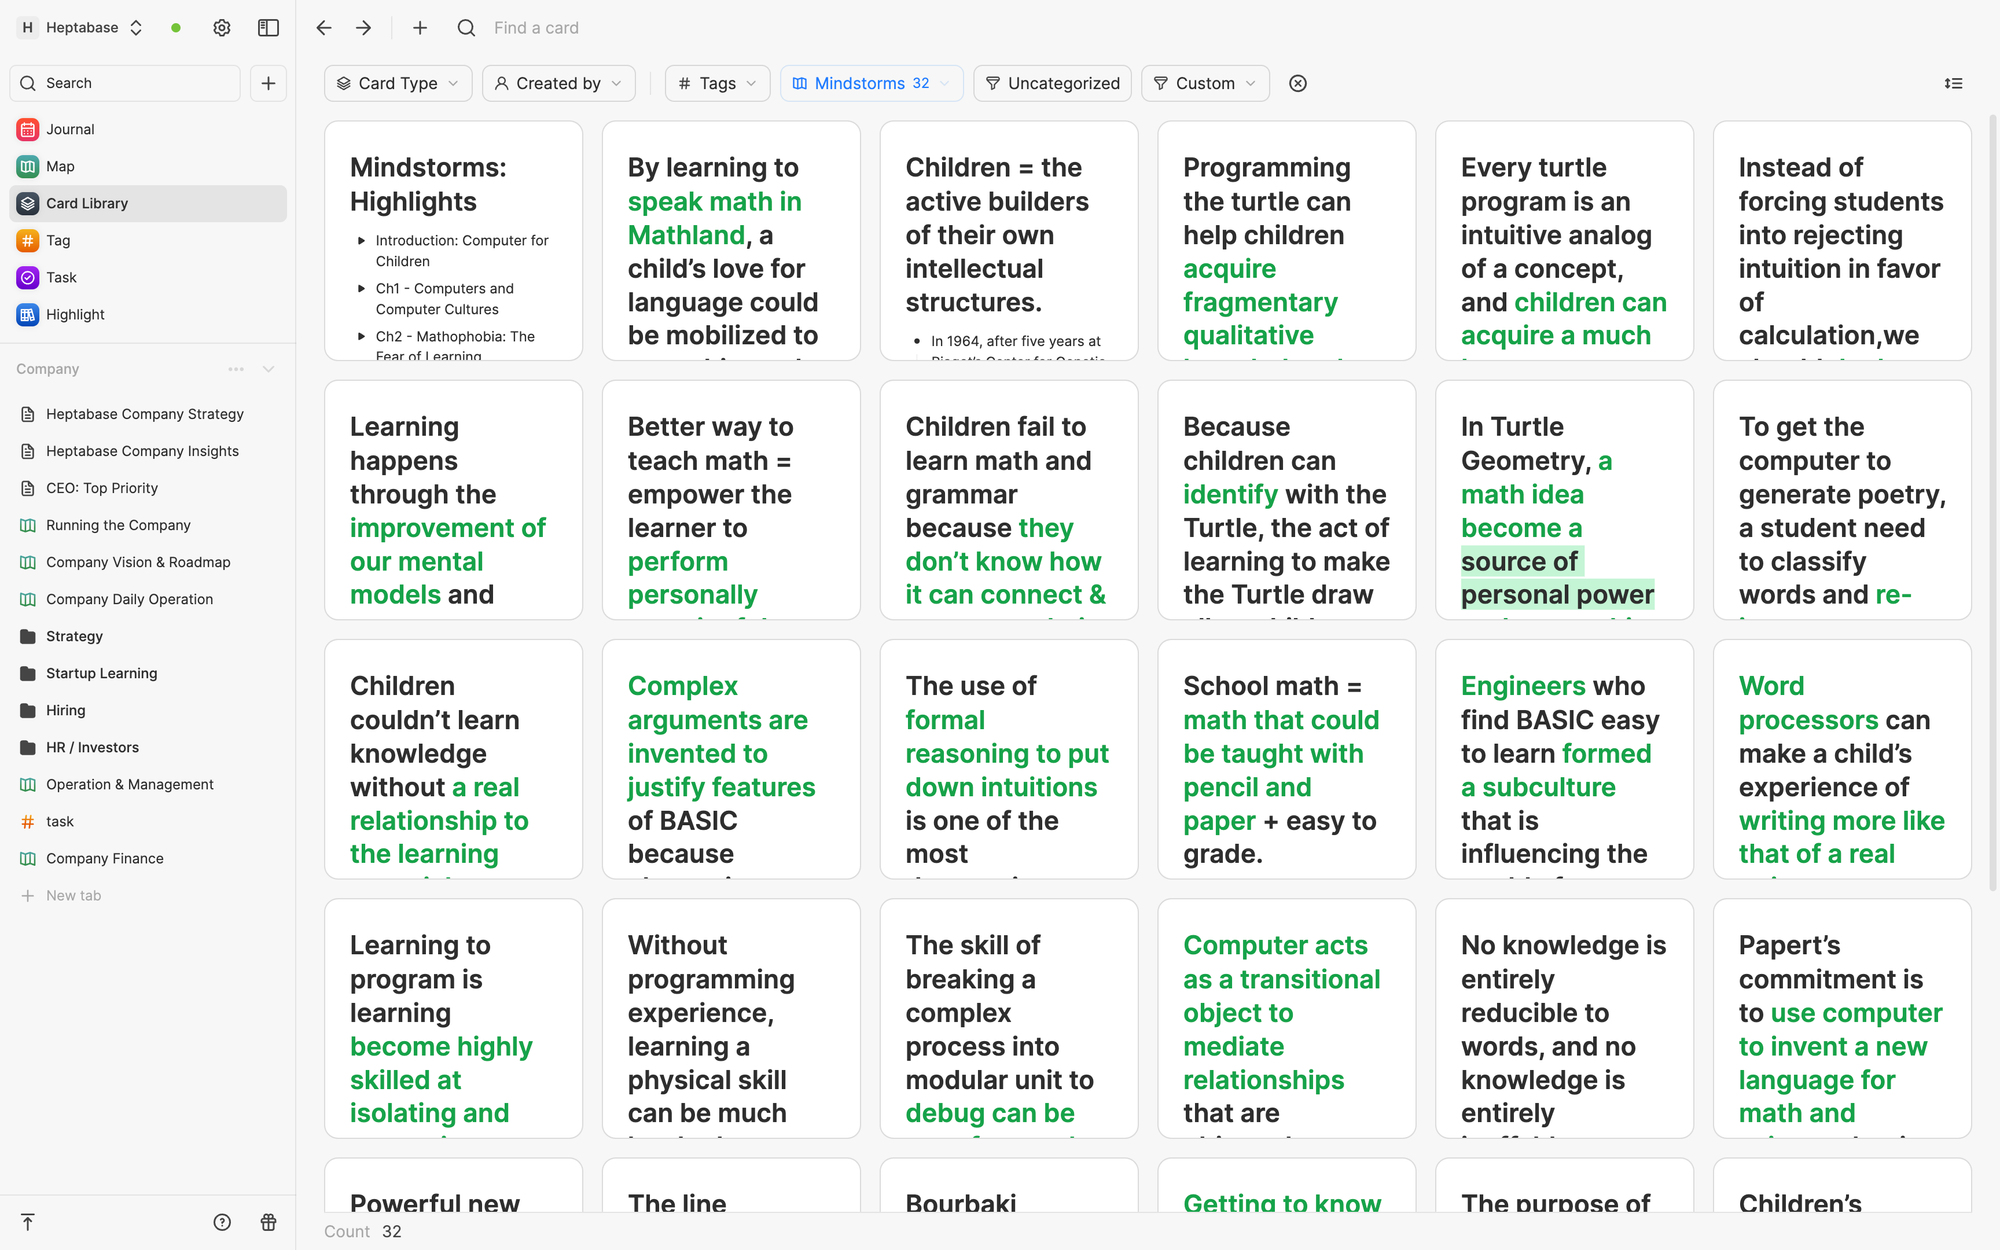Viewport: 2000px width, 1250px height.
Task: Collapse the Company section chevron
Action: pyautogui.click(x=268, y=369)
